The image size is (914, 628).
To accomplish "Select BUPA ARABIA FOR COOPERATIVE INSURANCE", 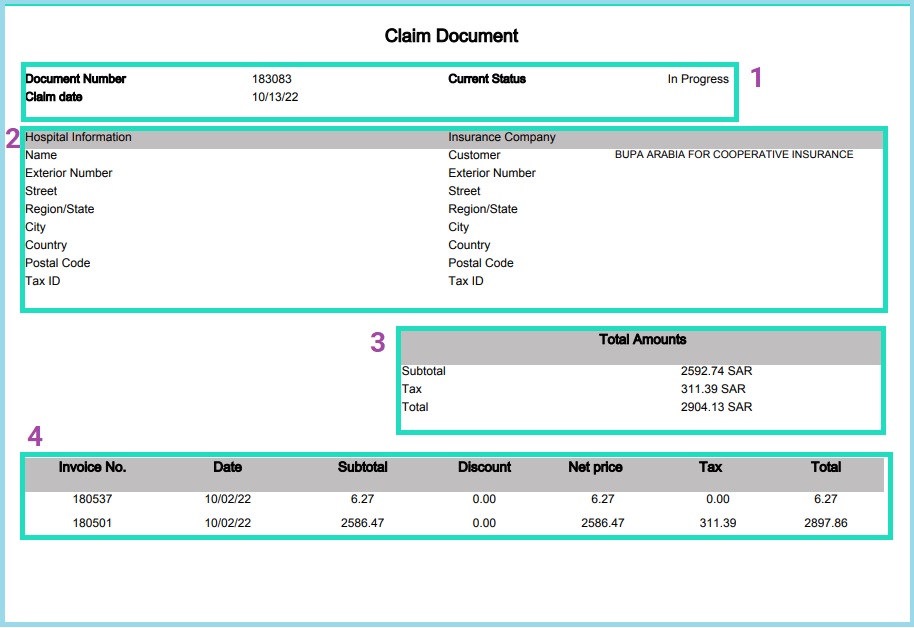I will [734, 155].
